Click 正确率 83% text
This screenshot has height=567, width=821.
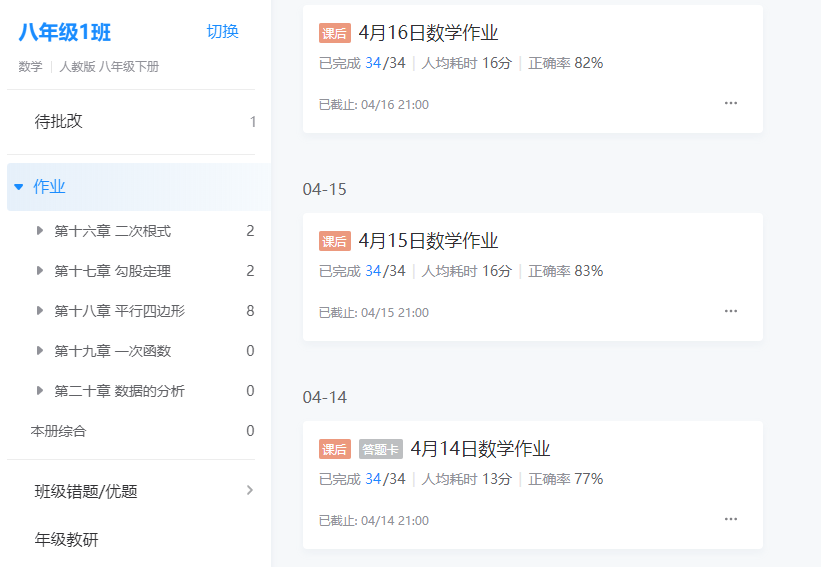coord(565,271)
